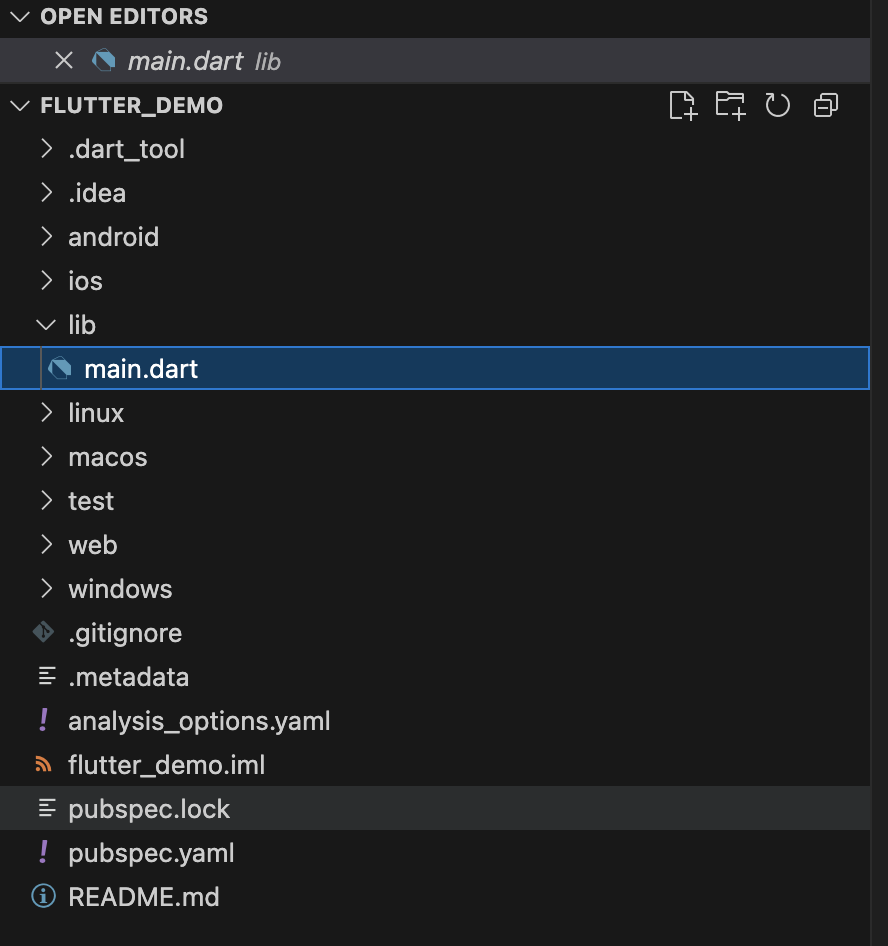Close main.dart in Open Editors
The height and width of the screenshot is (946, 888).
click(x=64, y=61)
